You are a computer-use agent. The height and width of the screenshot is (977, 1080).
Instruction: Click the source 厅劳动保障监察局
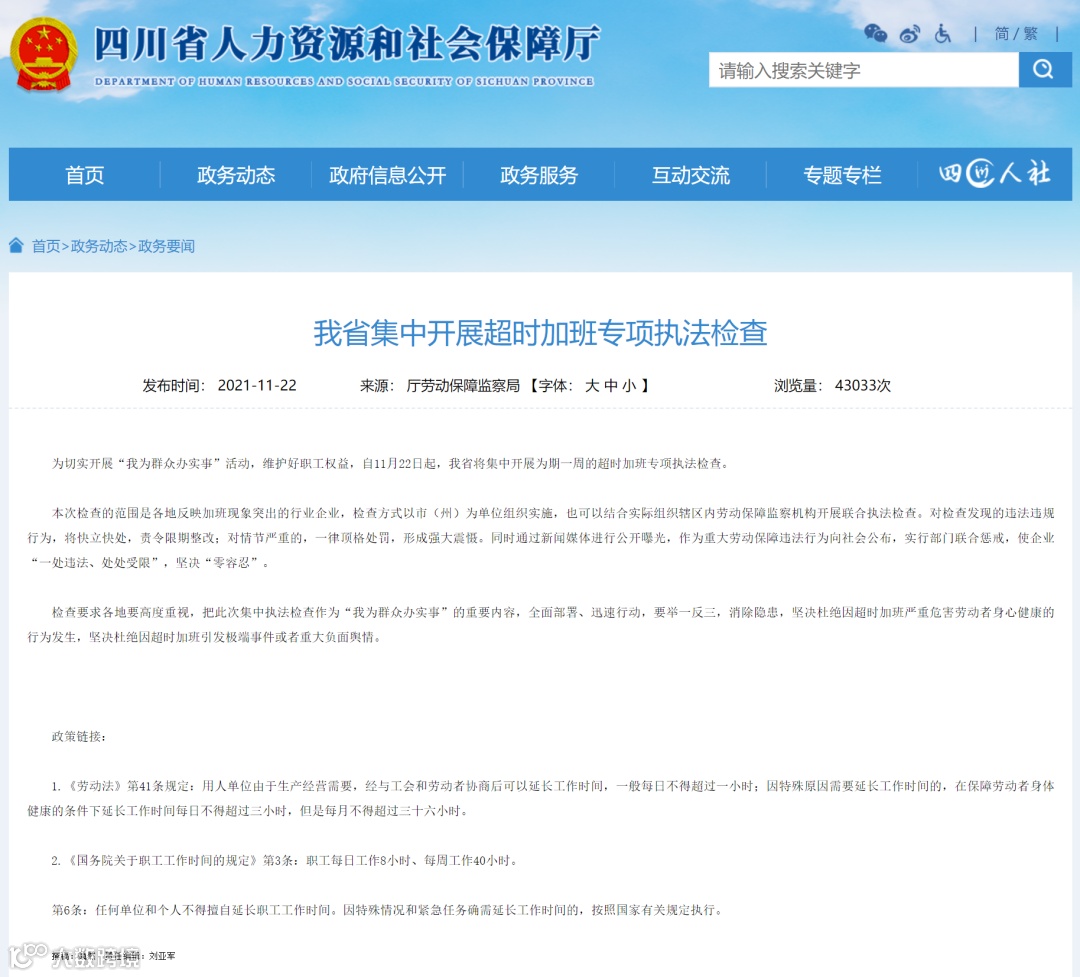tap(463, 385)
